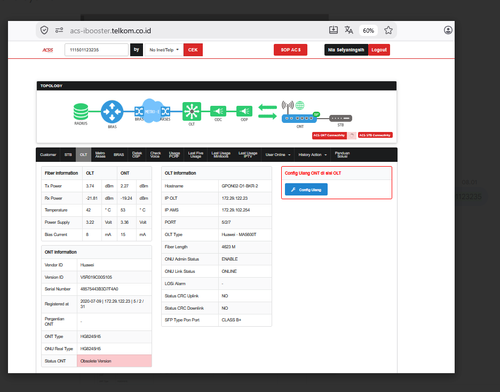The width and height of the screenshot is (500, 392).
Task: Click the green bidirectional arrows icon
Action: pos(267,111)
